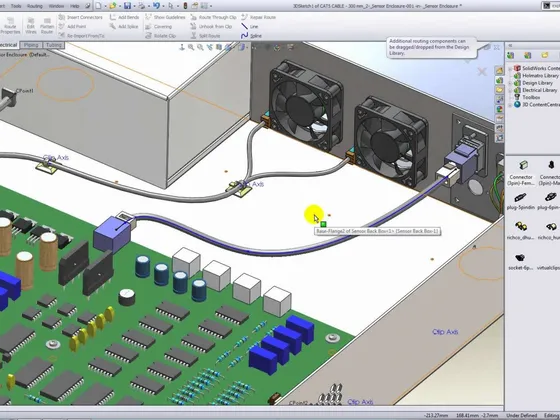Expand 3D ContentCentral tree node

pyautogui.click(x=510, y=105)
